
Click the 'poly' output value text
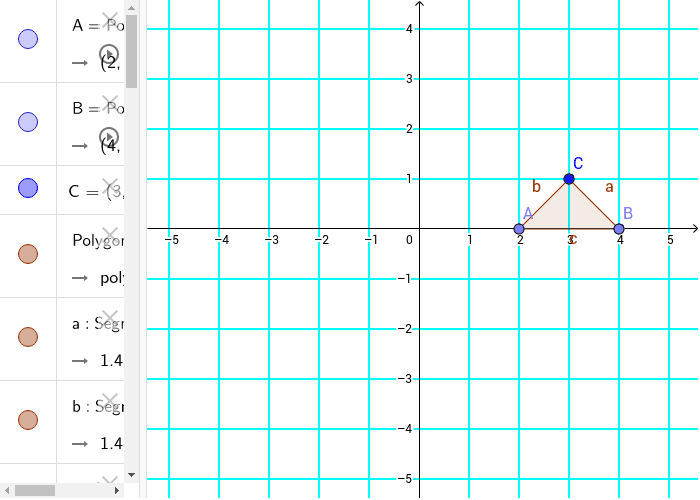[x=112, y=279]
